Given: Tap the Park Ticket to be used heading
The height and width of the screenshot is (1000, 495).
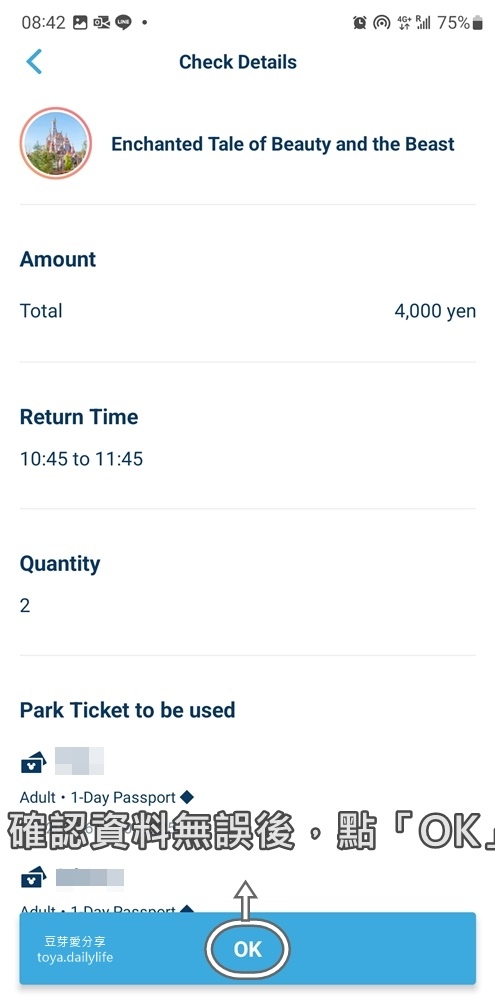Looking at the screenshot, I should 128,710.
